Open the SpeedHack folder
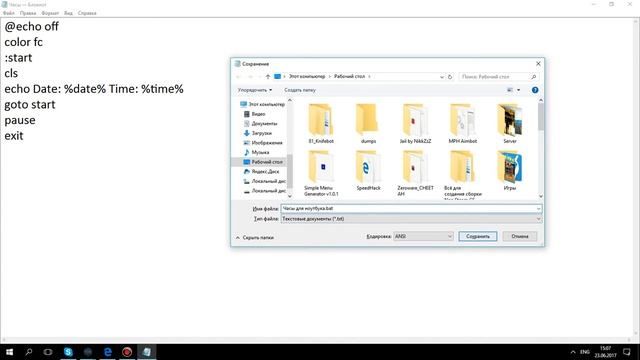 point(368,170)
